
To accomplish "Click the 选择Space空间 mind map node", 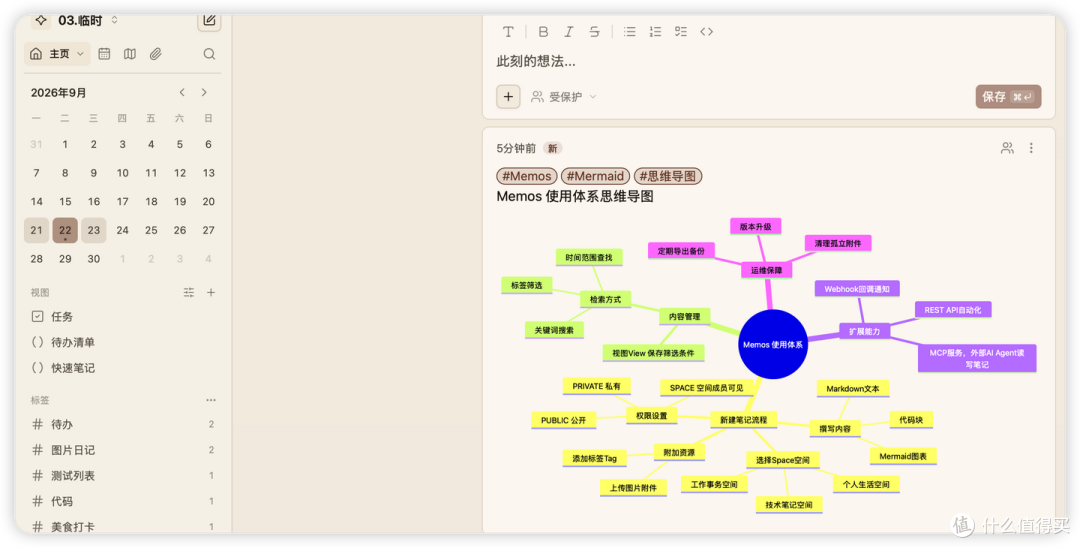I will (x=782, y=460).
